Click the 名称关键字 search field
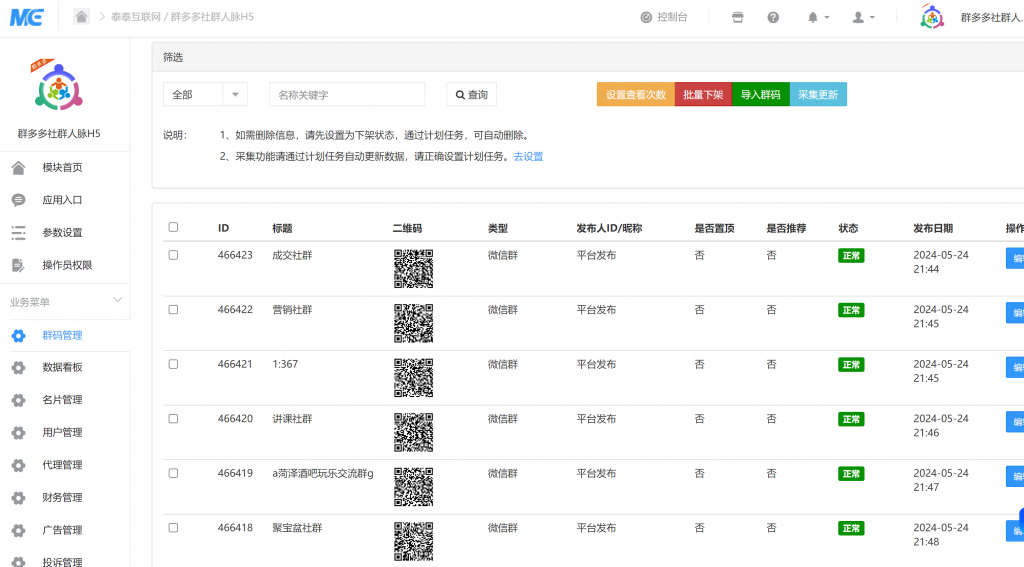 [x=347, y=95]
